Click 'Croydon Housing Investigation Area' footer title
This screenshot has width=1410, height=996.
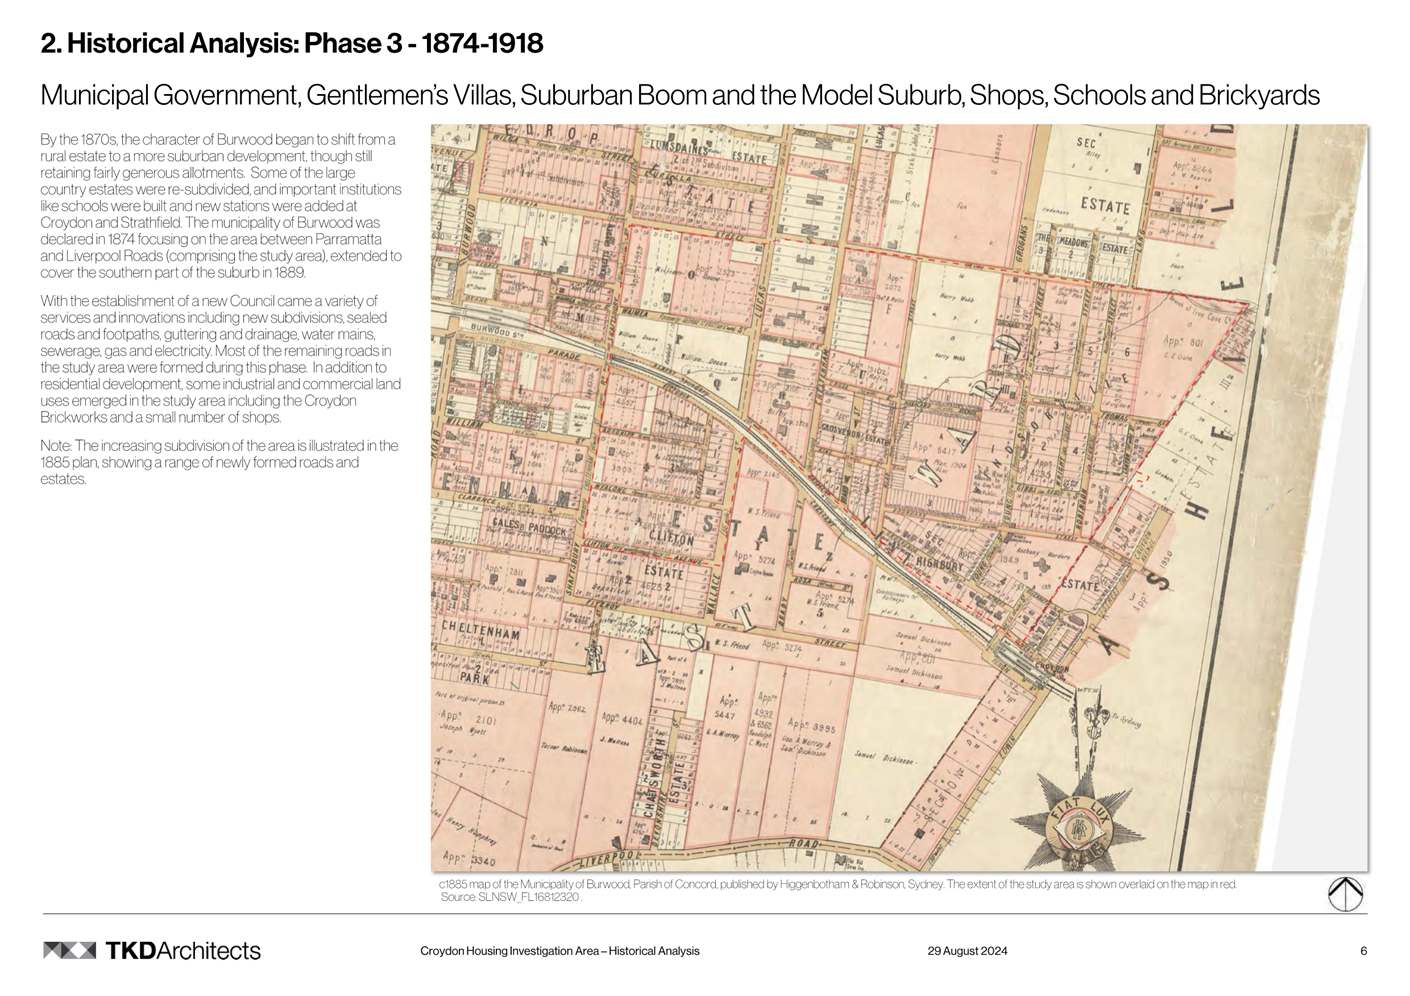559,951
